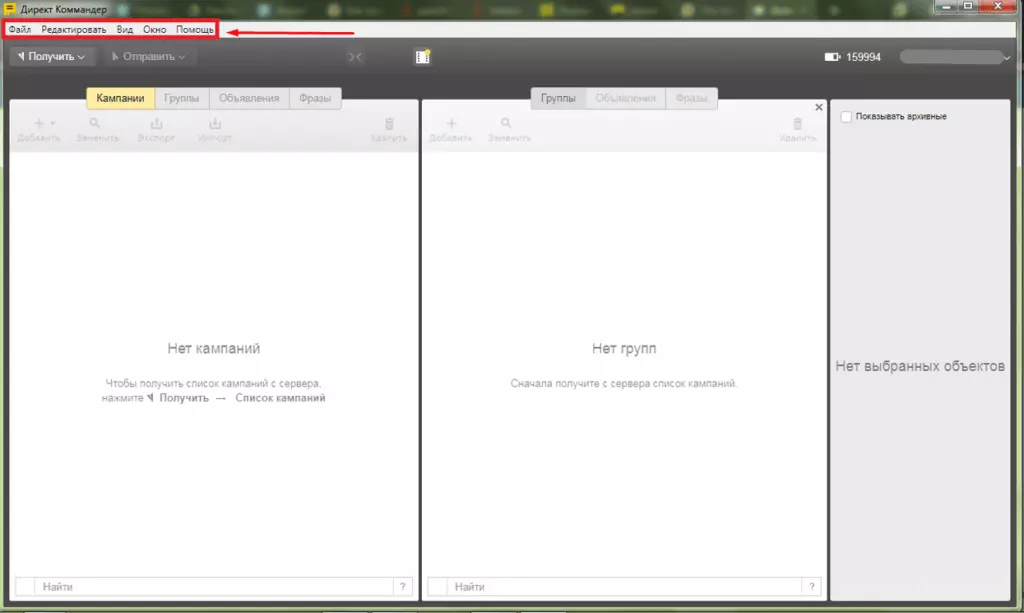The height and width of the screenshot is (613, 1024).
Task: Click the groups search help question mark
Action: [812, 587]
